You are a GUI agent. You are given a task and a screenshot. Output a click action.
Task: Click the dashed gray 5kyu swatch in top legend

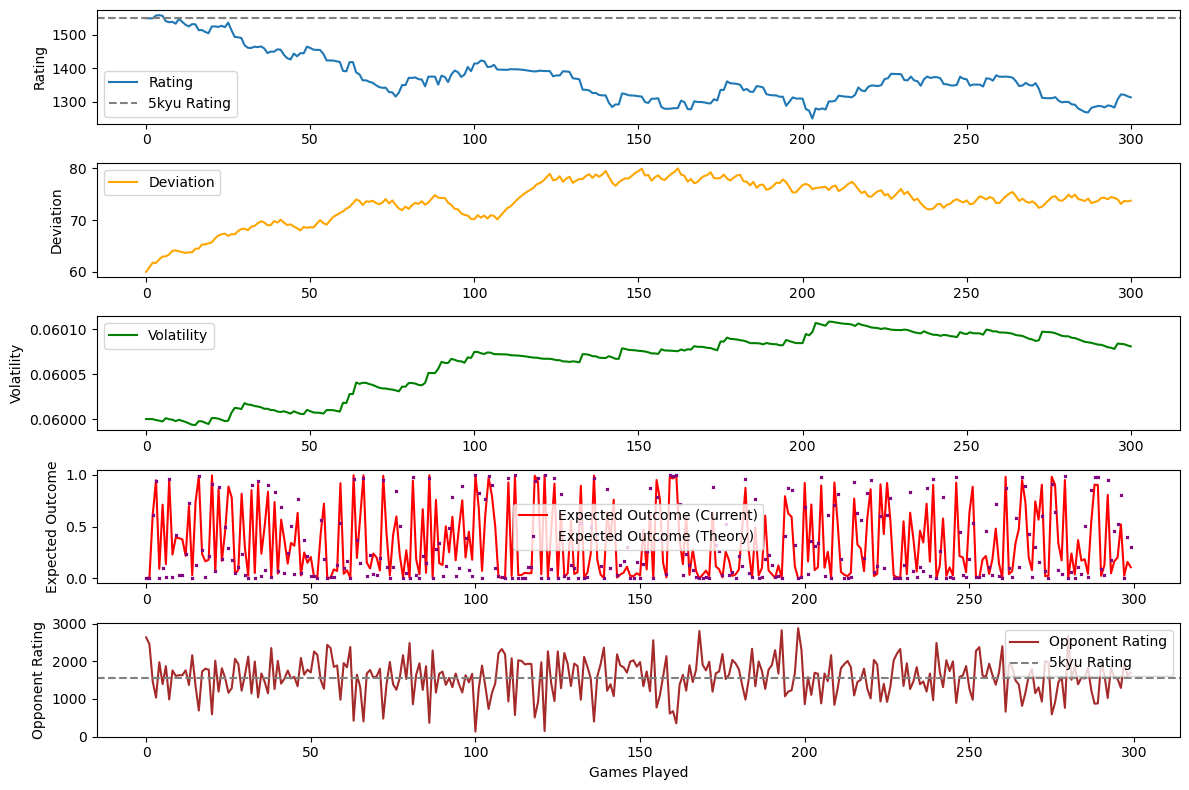tap(125, 103)
